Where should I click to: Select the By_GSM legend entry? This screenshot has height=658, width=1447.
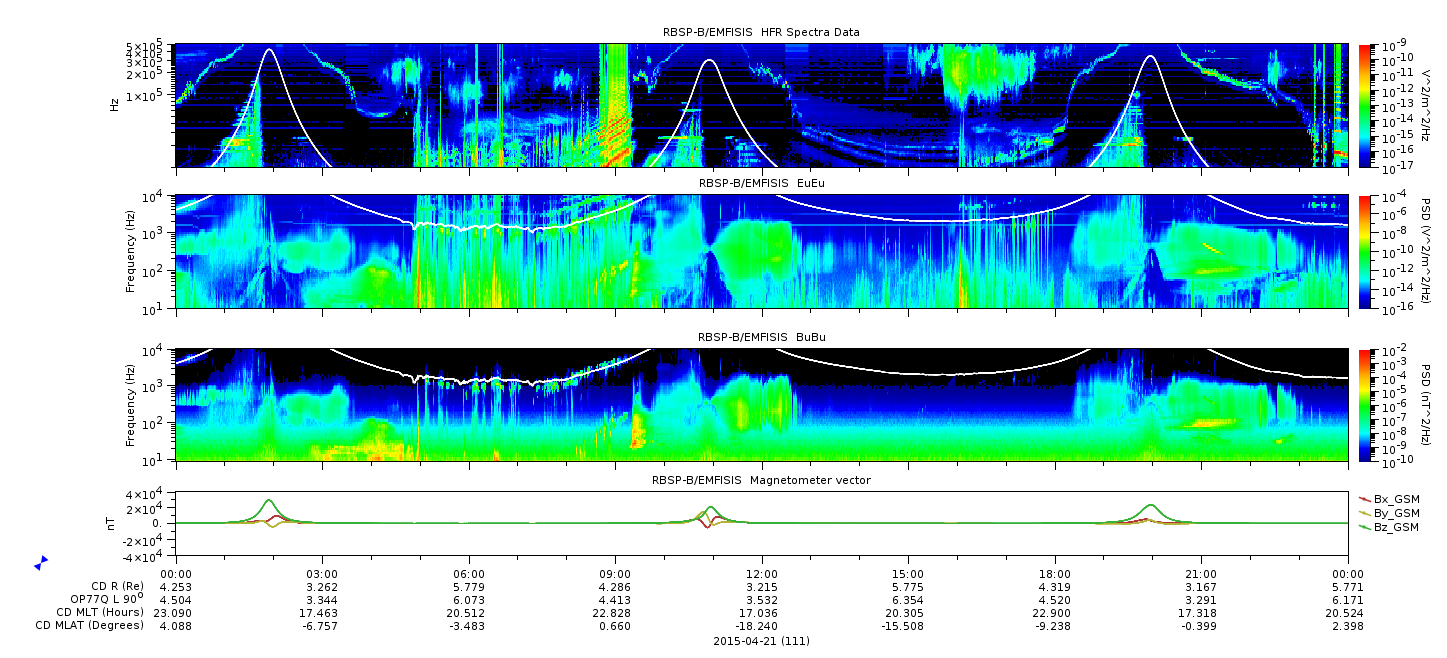point(1388,513)
